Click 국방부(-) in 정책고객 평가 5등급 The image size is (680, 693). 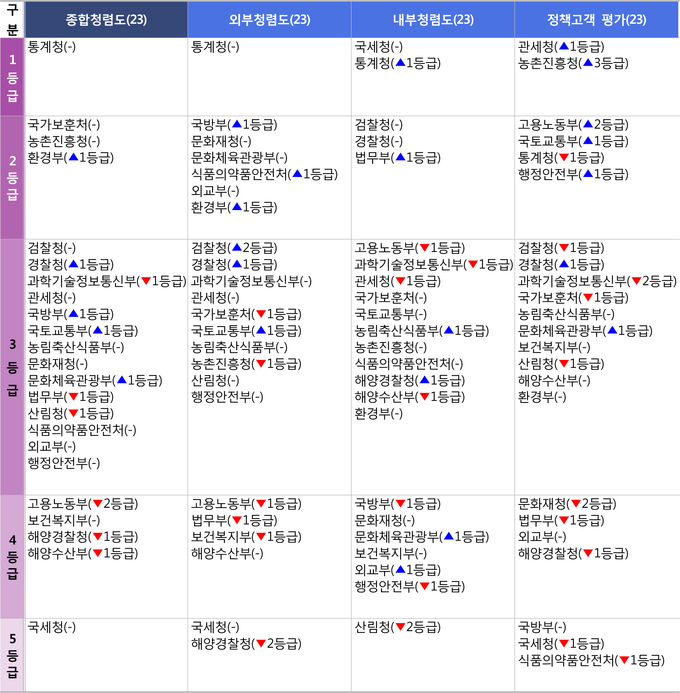(542, 627)
